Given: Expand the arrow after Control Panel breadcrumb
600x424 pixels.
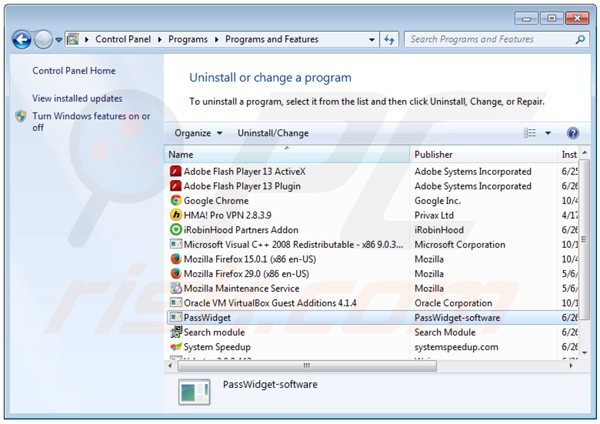Looking at the screenshot, I should point(160,39).
